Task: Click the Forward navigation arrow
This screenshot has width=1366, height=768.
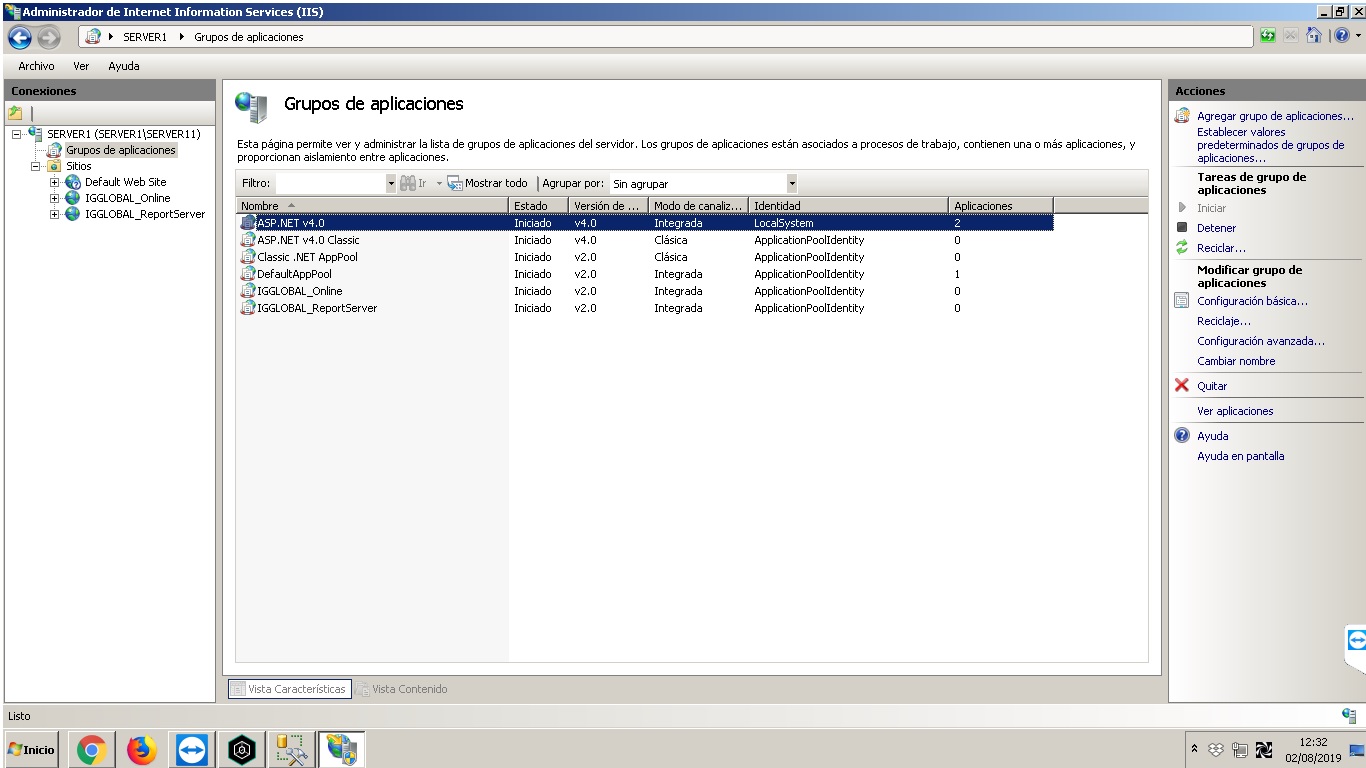Action: tap(49, 38)
